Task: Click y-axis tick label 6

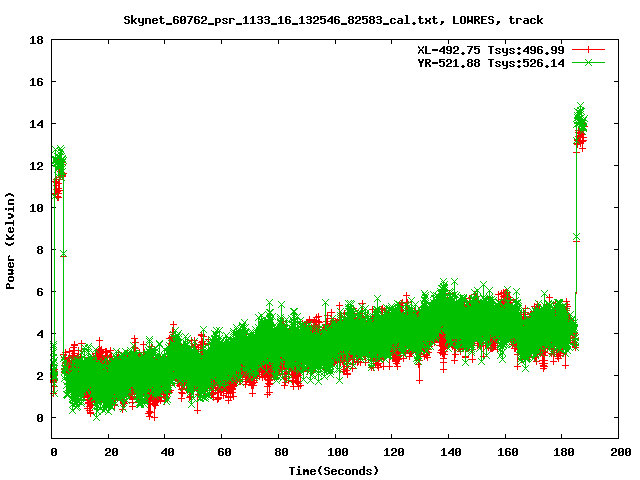Action: click(40, 292)
